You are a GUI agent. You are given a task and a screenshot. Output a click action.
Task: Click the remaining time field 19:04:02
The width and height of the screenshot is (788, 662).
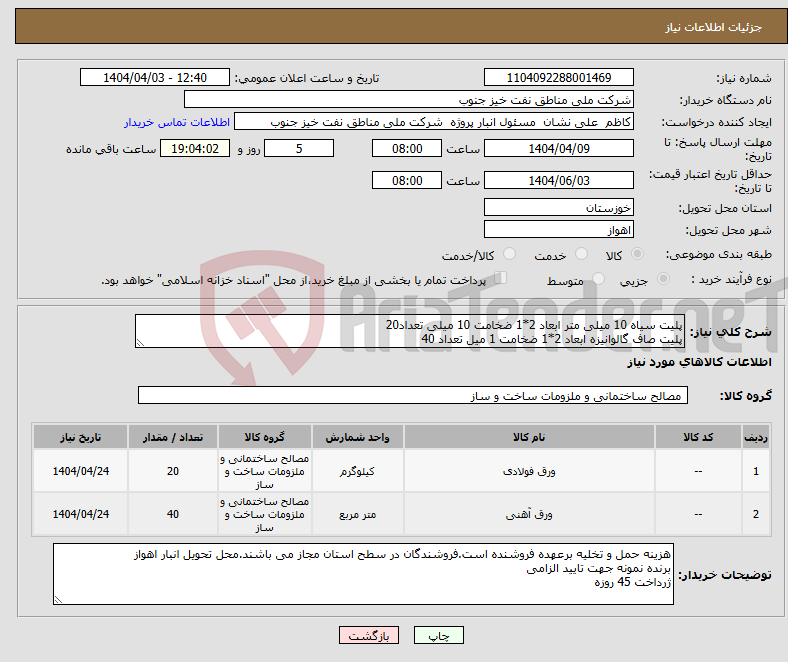(195, 148)
